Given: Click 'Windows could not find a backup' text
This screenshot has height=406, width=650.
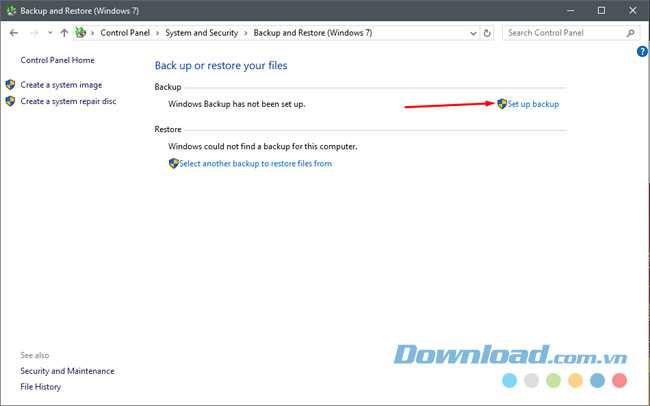Looking at the screenshot, I should click(263, 146).
